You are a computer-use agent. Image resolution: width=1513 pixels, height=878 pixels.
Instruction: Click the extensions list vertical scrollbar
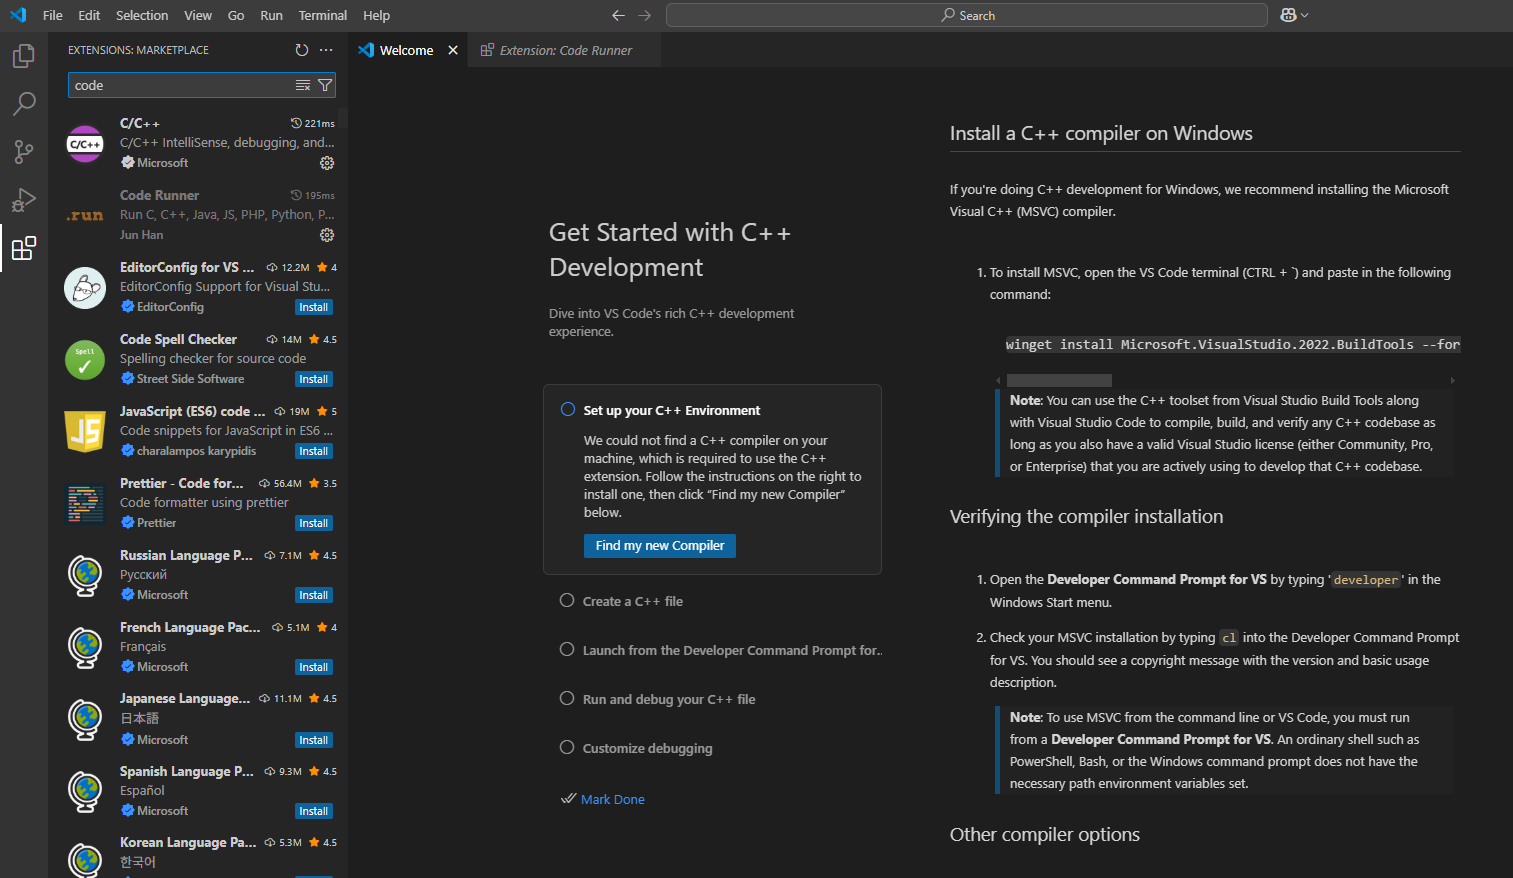(x=343, y=119)
